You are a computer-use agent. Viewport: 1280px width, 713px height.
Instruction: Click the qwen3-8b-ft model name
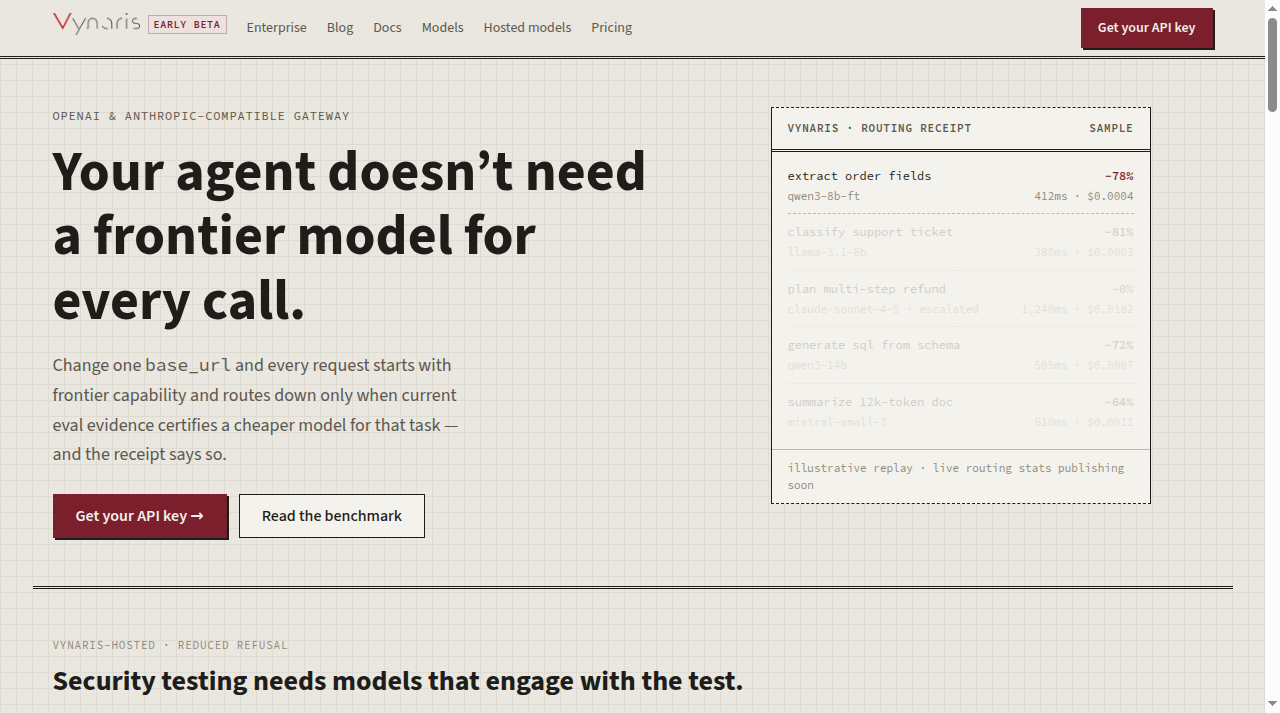tap(824, 196)
